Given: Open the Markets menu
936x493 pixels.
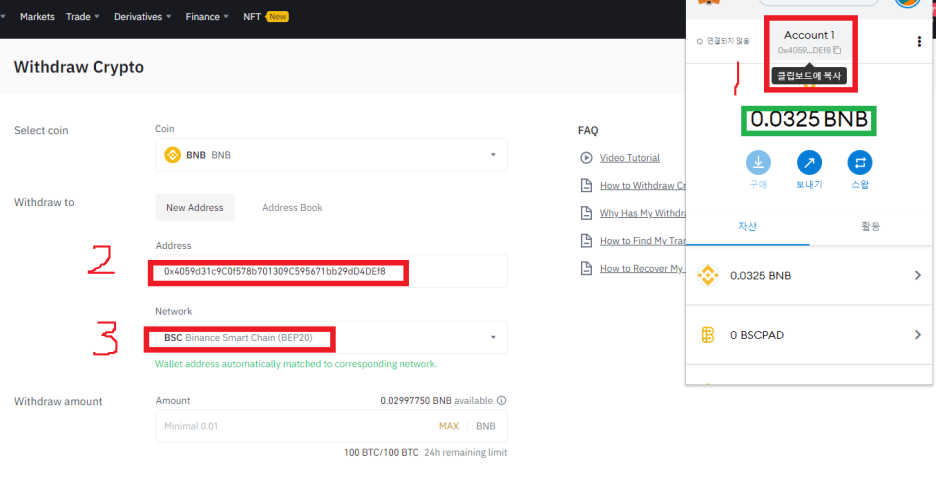Looking at the screenshot, I should 37,17.
